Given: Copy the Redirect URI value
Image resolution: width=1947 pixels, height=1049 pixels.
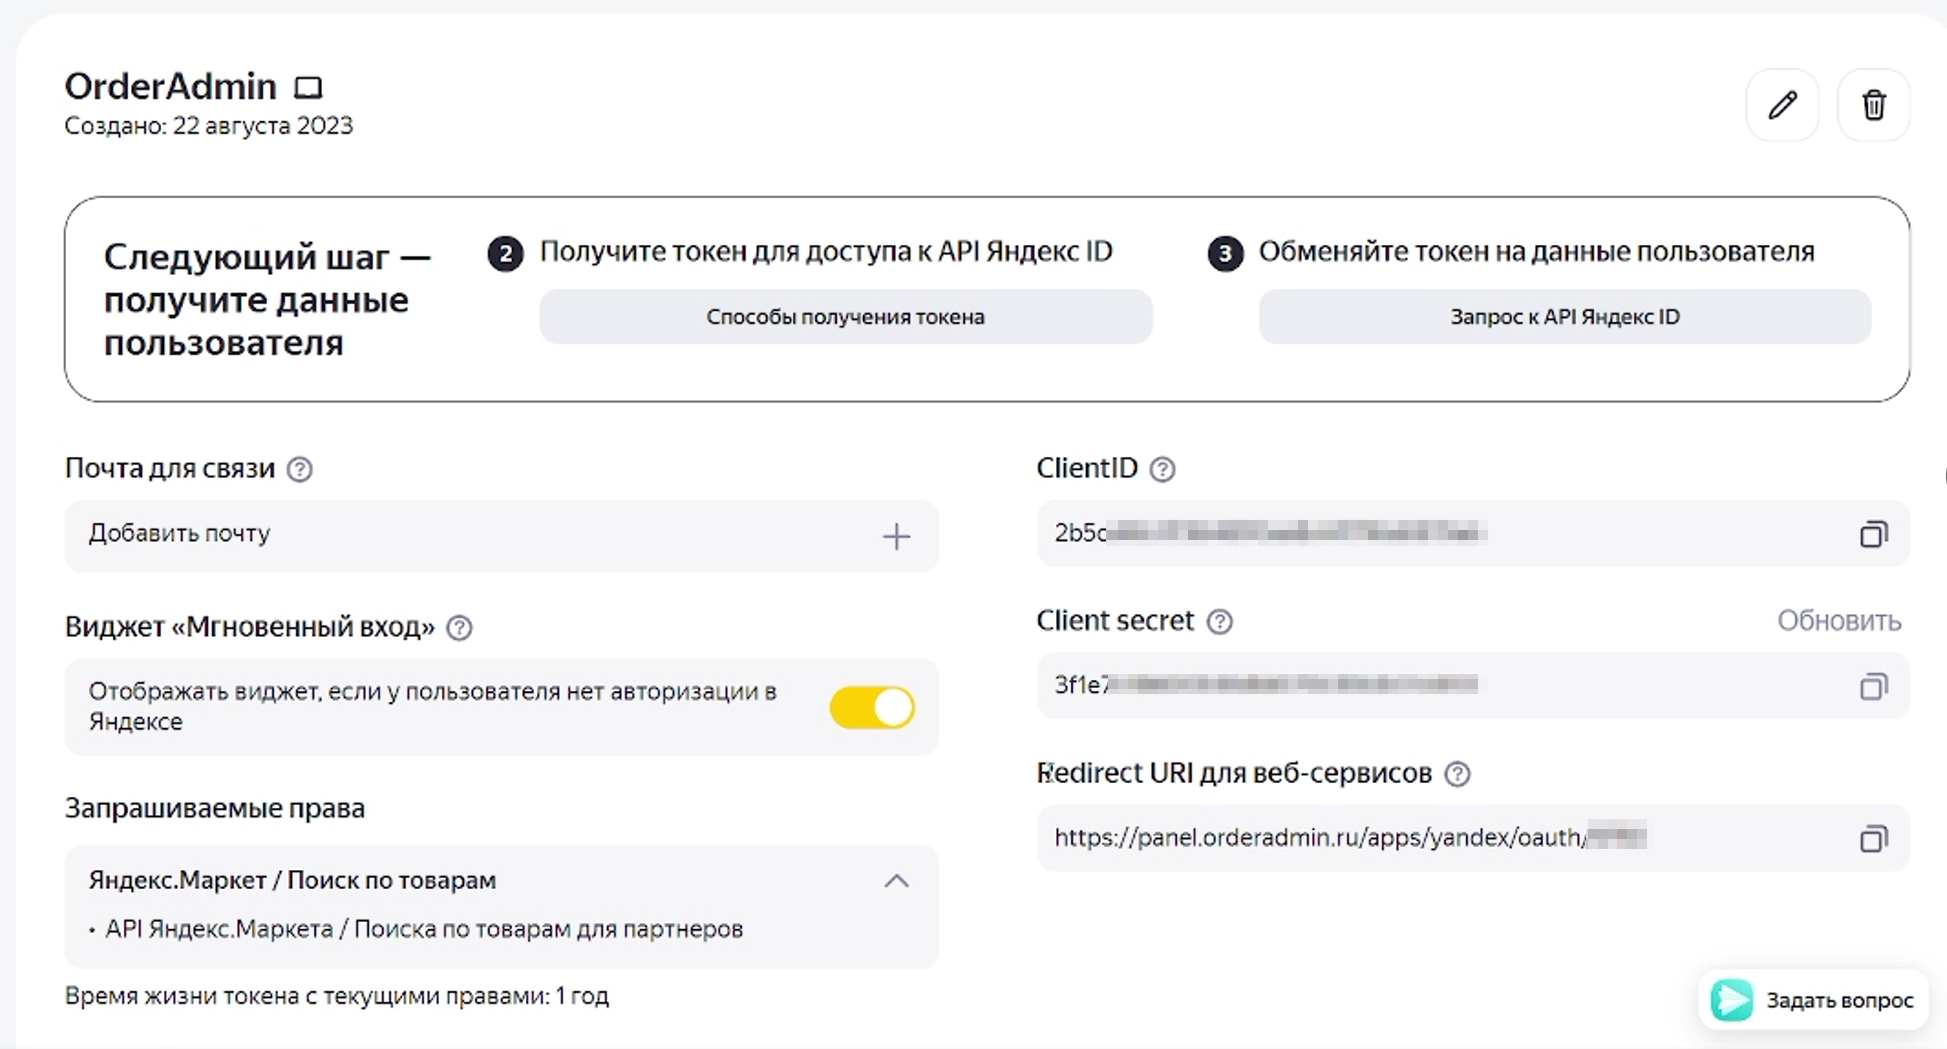Looking at the screenshot, I should click(x=1873, y=839).
